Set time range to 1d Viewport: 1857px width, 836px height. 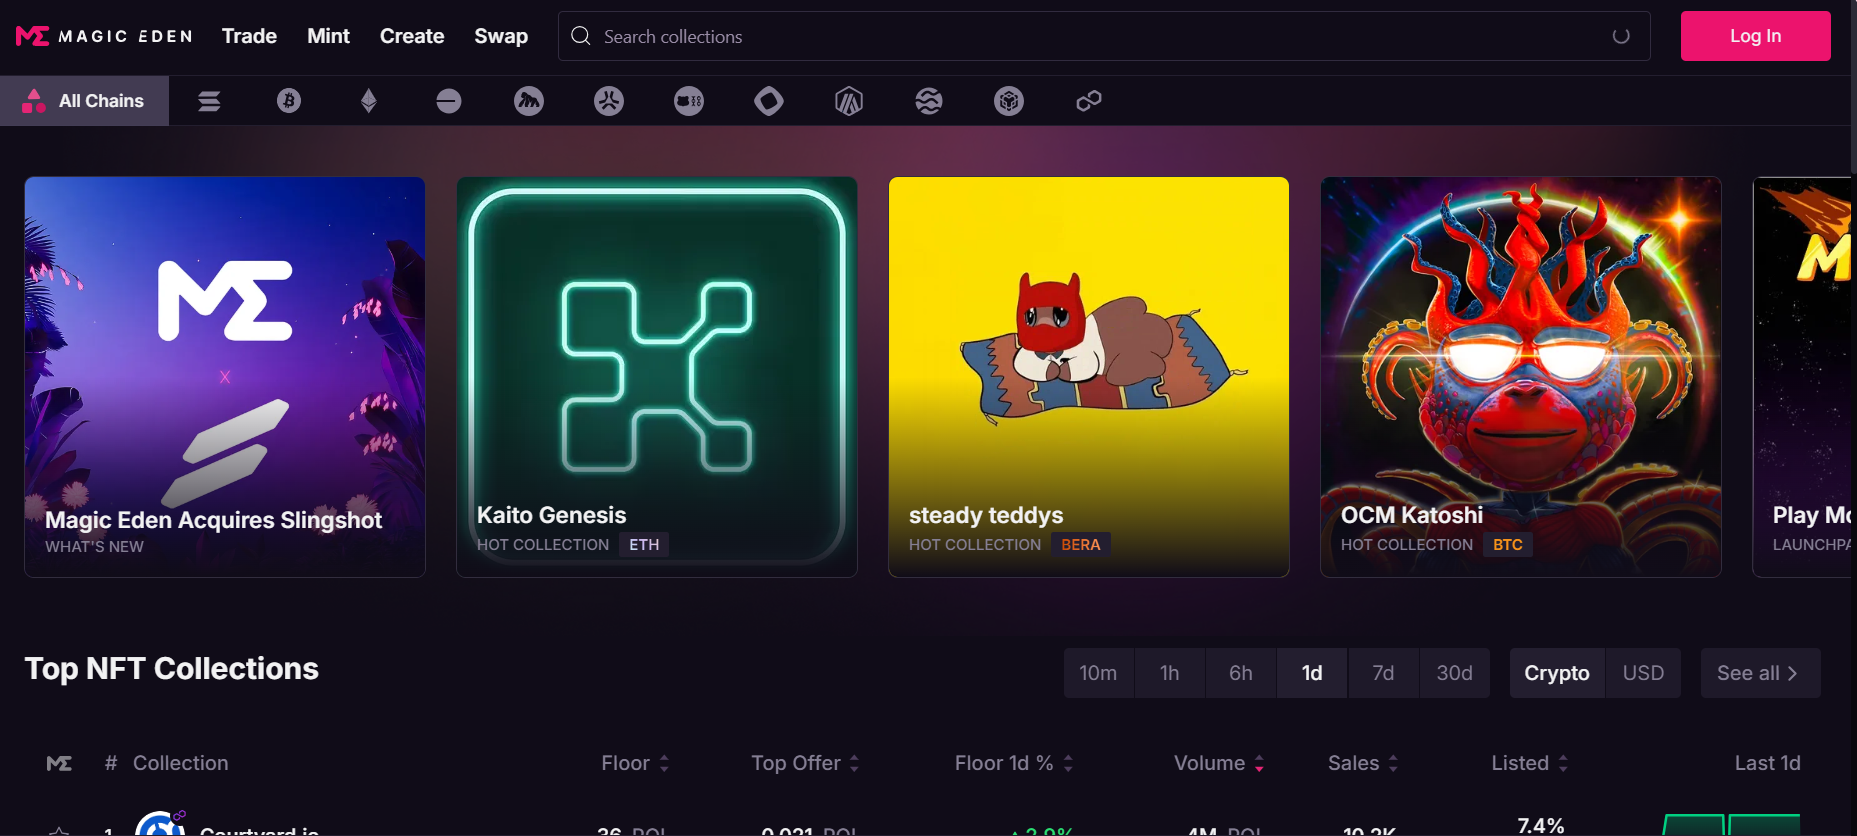coord(1312,673)
